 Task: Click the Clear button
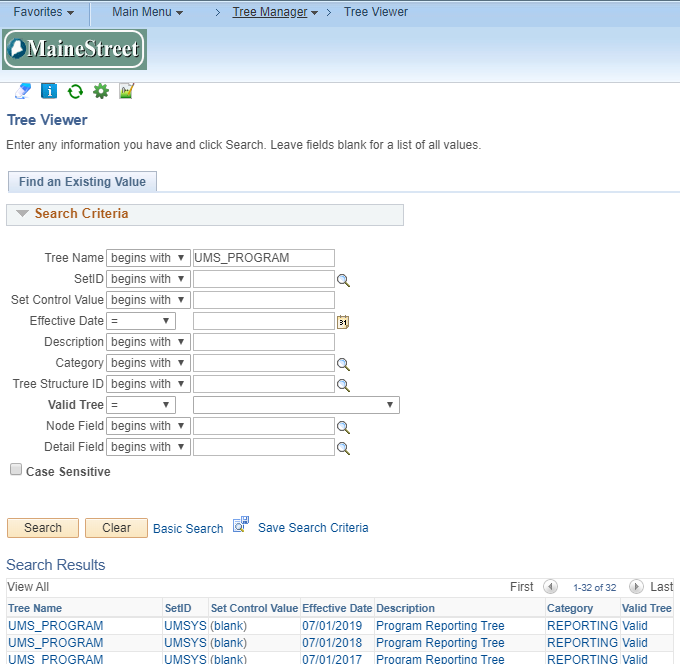[116, 528]
